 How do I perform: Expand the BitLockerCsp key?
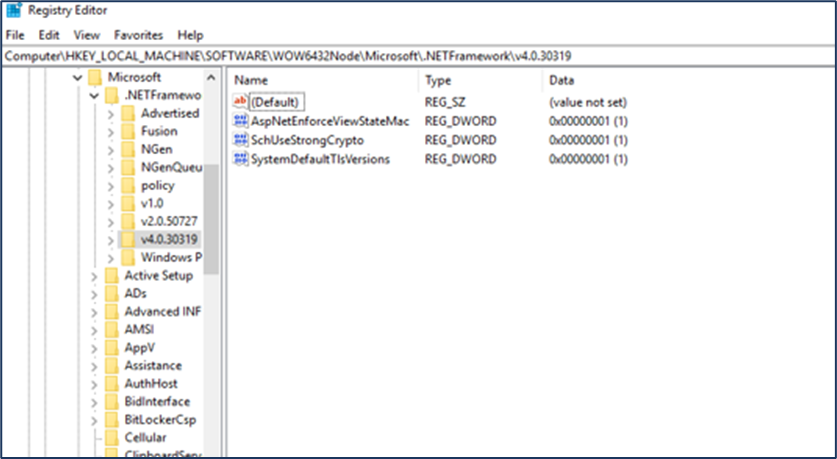tap(94, 421)
